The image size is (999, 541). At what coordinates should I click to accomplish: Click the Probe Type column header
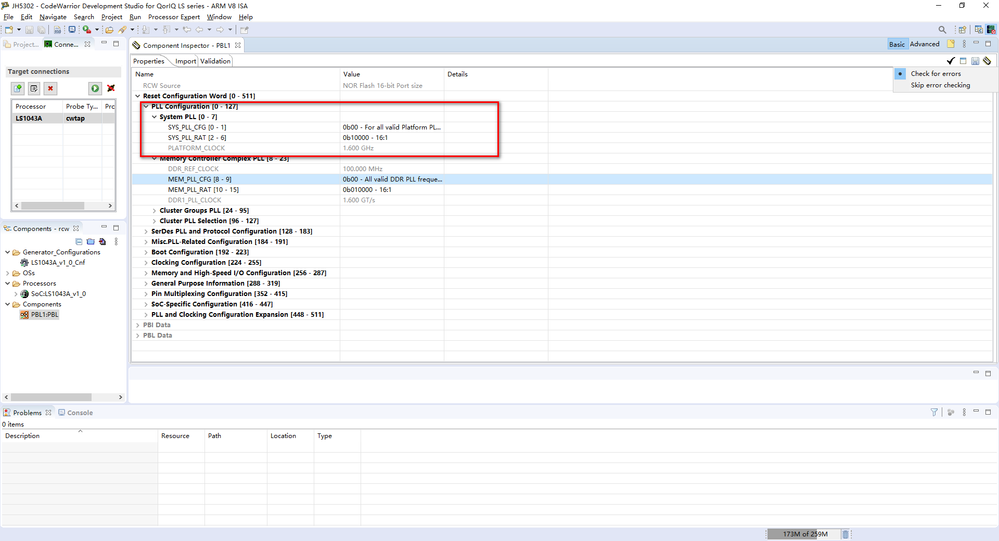pos(82,106)
